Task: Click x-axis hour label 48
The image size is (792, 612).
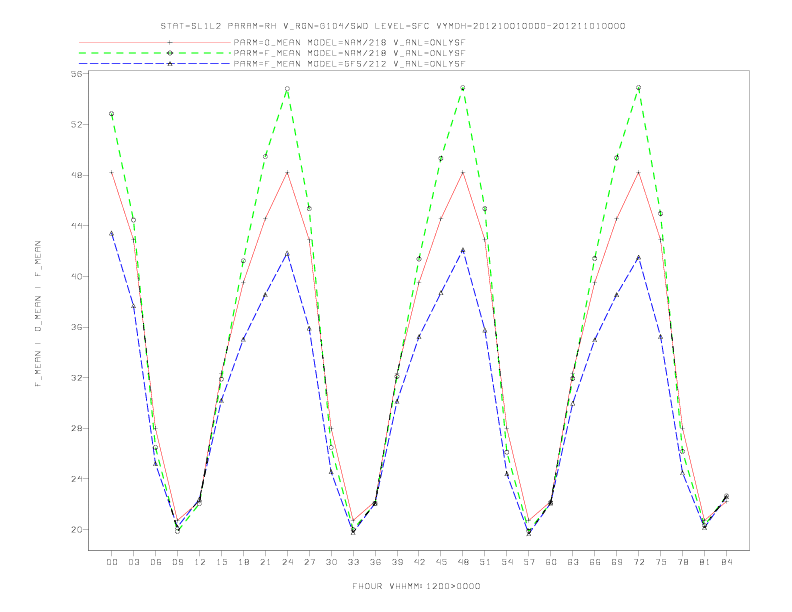Action: pyautogui.click(x=463, y=562)
